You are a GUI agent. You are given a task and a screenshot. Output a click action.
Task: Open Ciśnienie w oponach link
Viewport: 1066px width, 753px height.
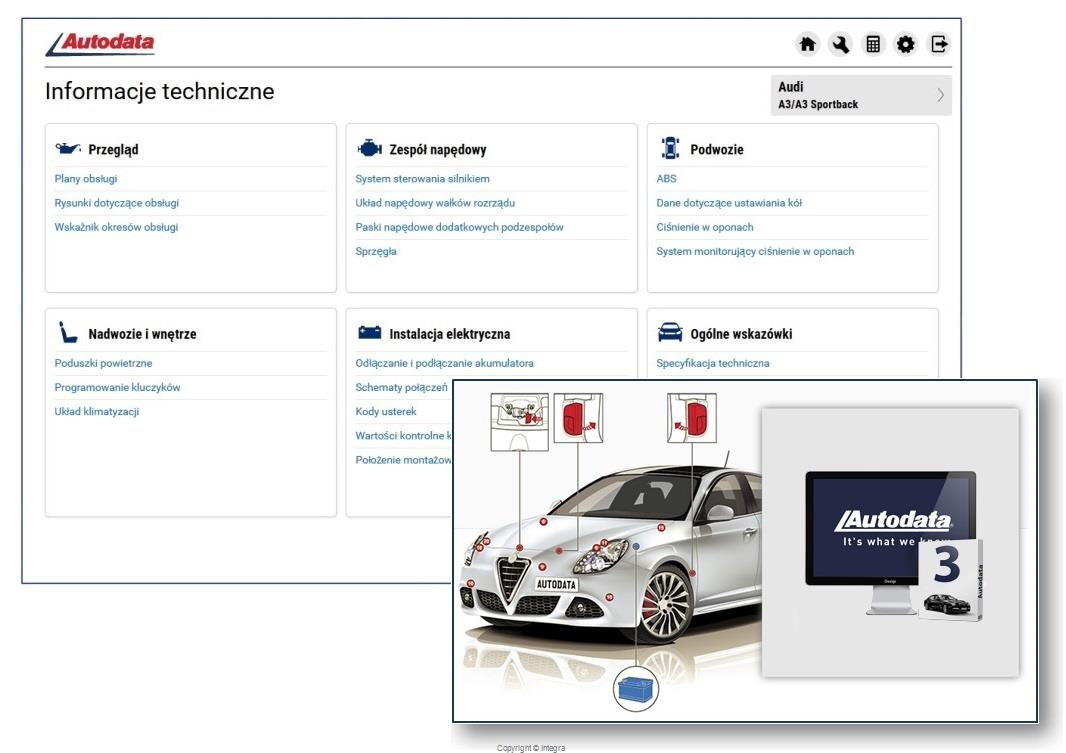705,227
